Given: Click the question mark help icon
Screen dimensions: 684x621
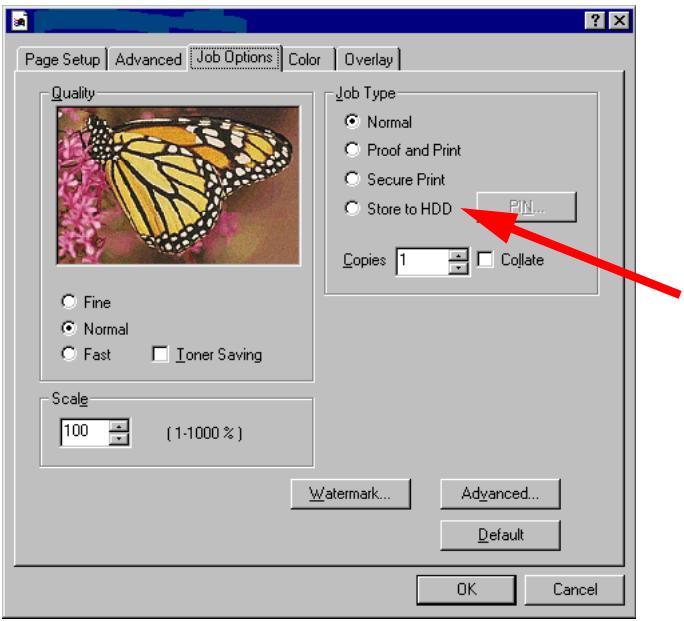Looking at the screenshot, I should [595, 20].
